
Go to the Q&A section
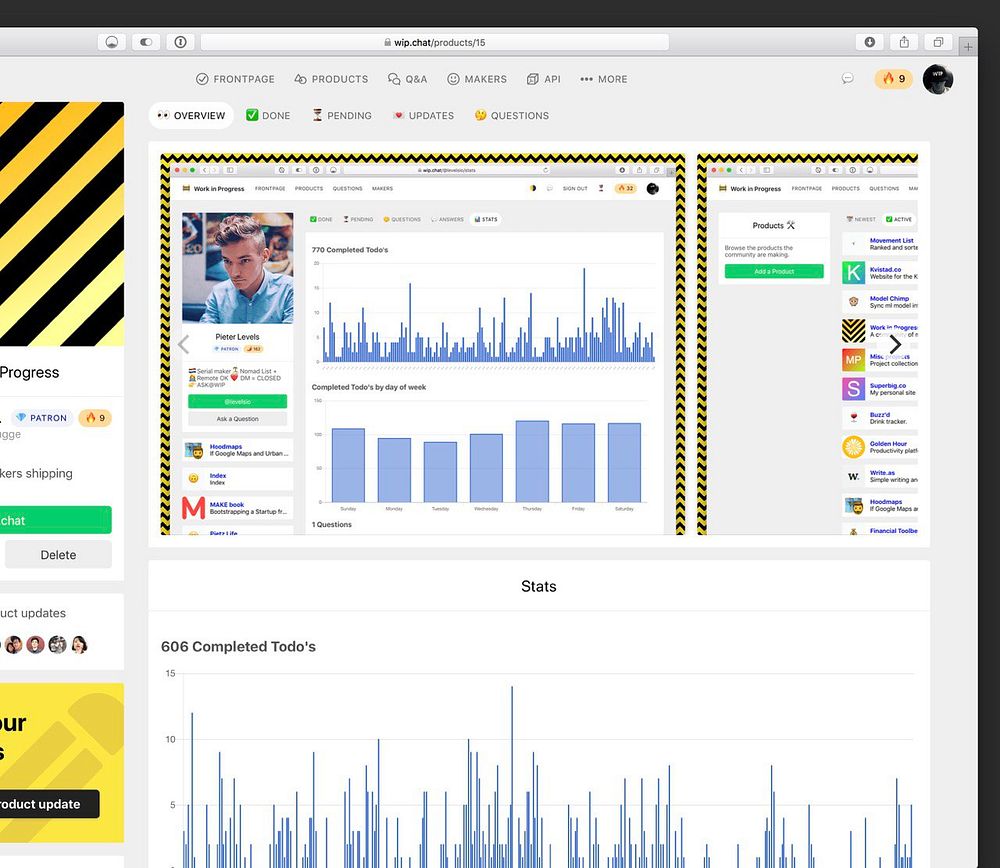point(408,79)
